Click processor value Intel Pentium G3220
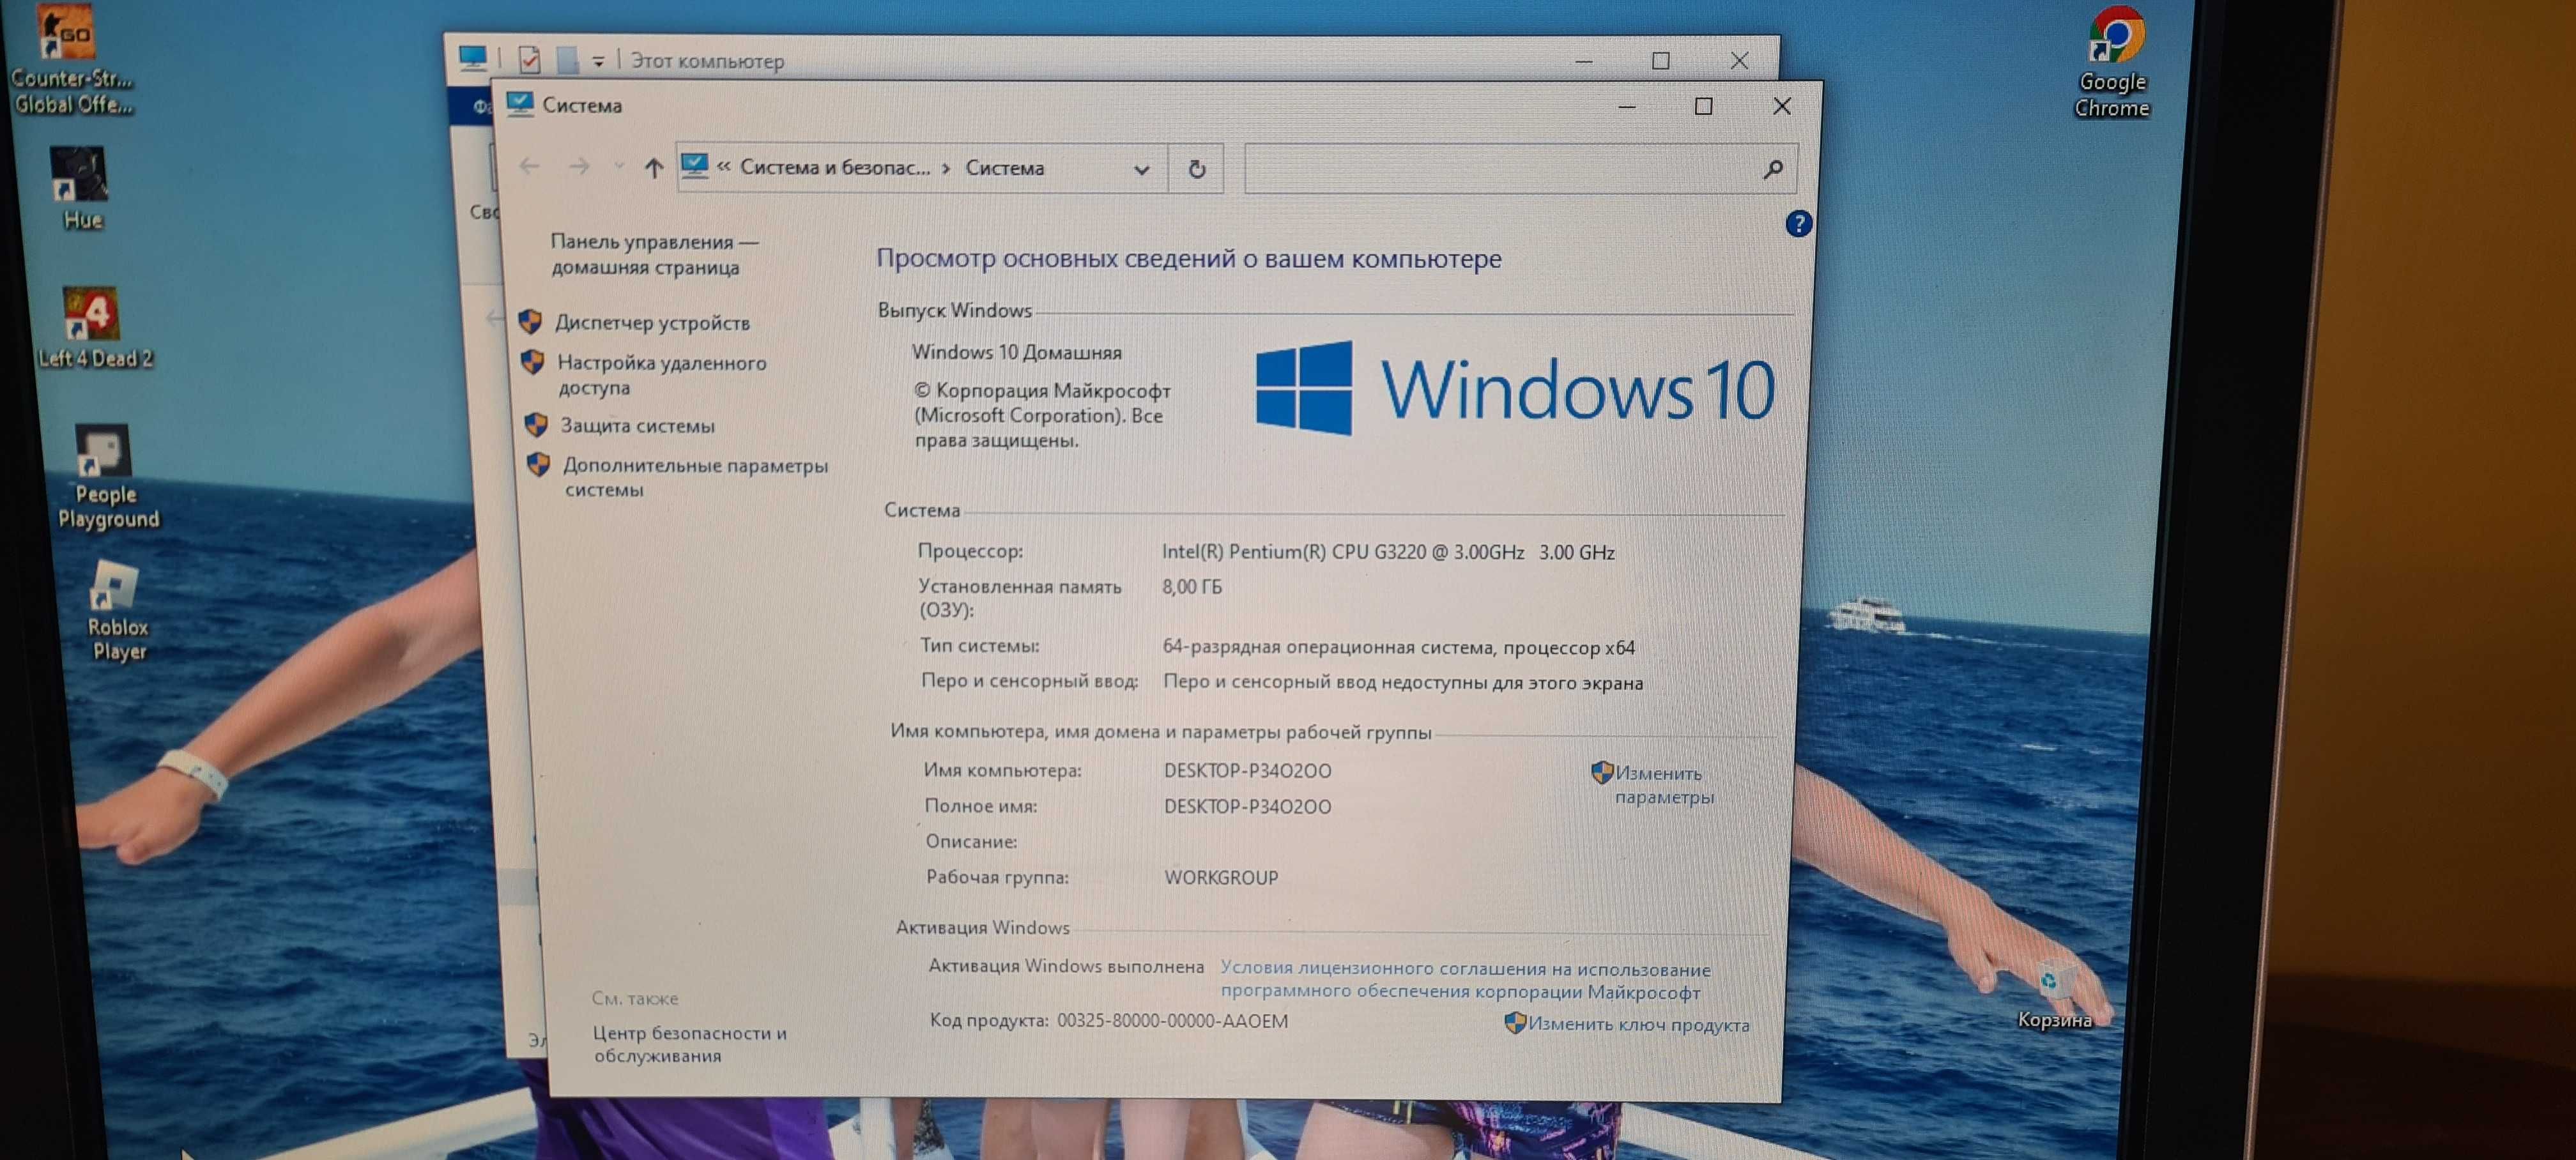The image size is (2576, 1160). tap(1388, 552)
